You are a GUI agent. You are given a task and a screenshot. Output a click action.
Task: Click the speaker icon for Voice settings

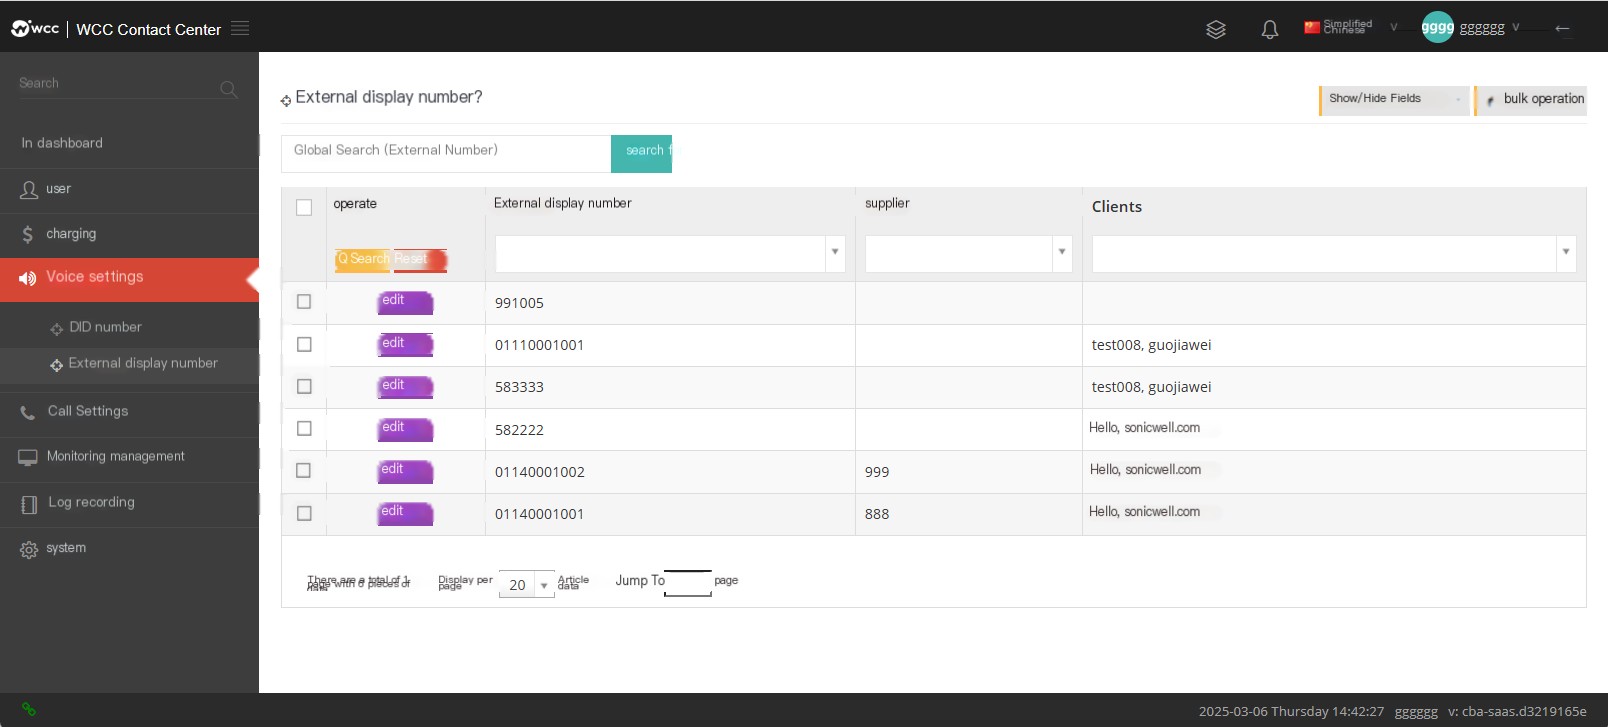point(27,278)
